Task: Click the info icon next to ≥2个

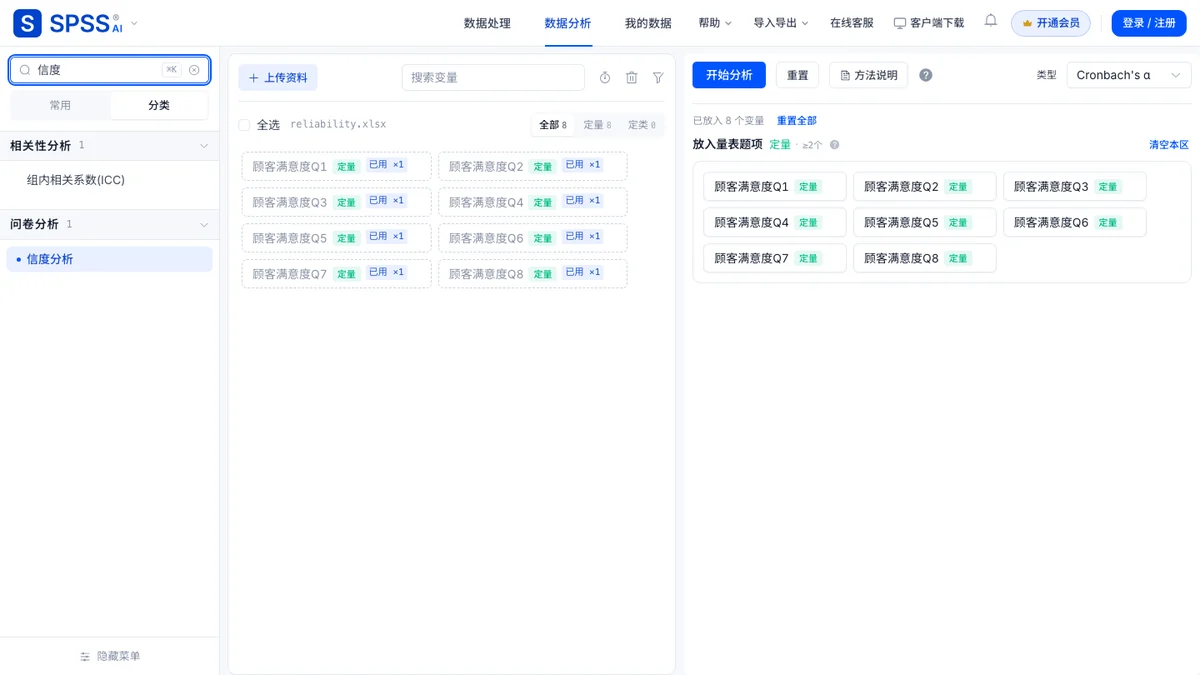Action: 835,145
